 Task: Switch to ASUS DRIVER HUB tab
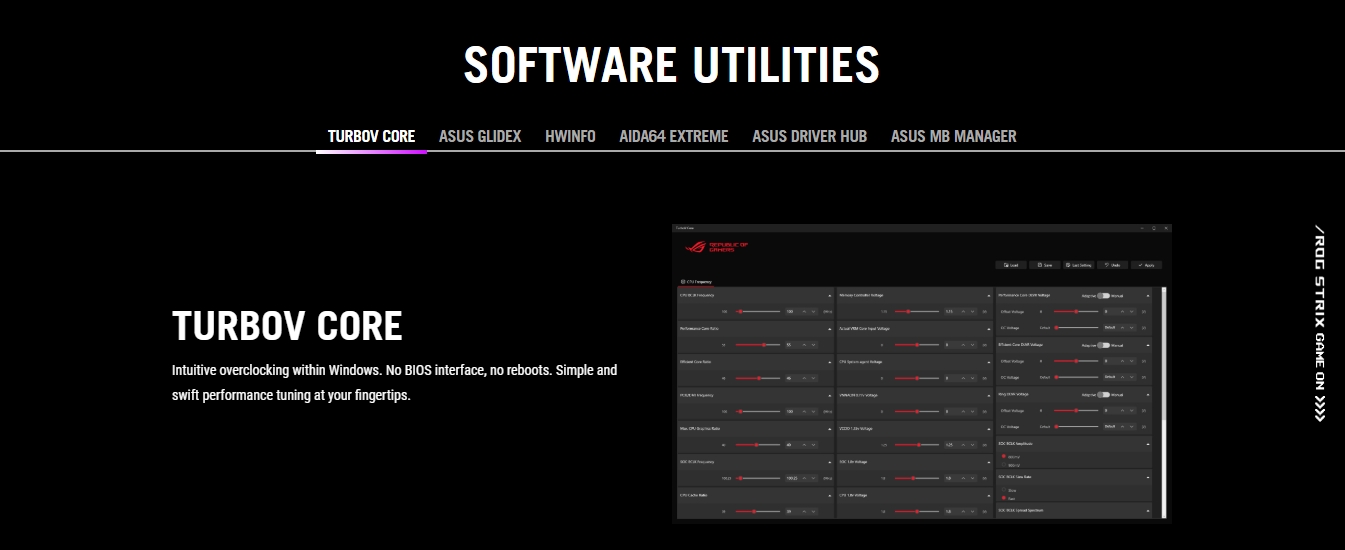(x=810, y=136)
